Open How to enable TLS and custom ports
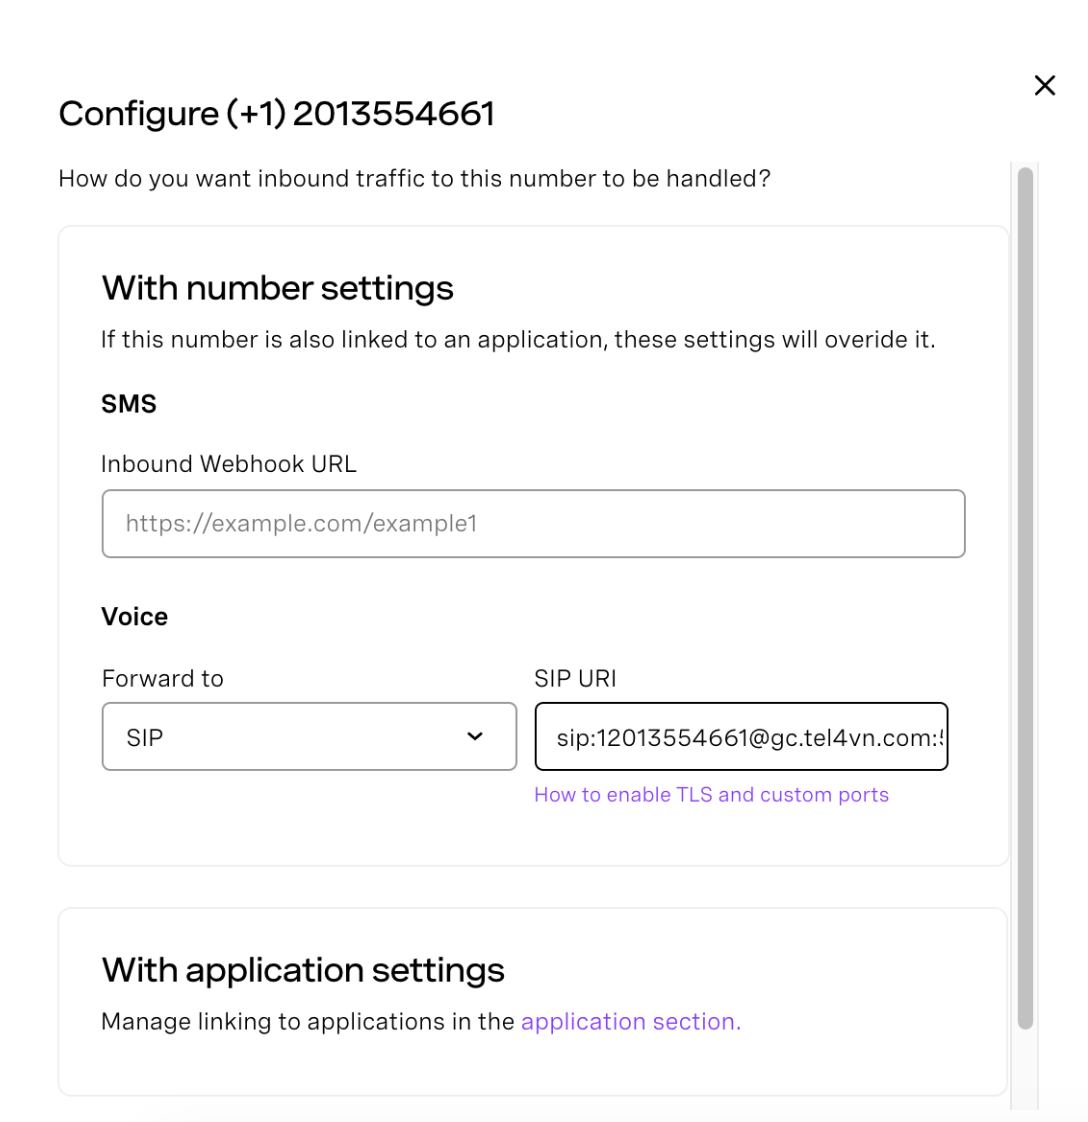This screenshot has width=1088, height=1122. (x=711, y=795)
